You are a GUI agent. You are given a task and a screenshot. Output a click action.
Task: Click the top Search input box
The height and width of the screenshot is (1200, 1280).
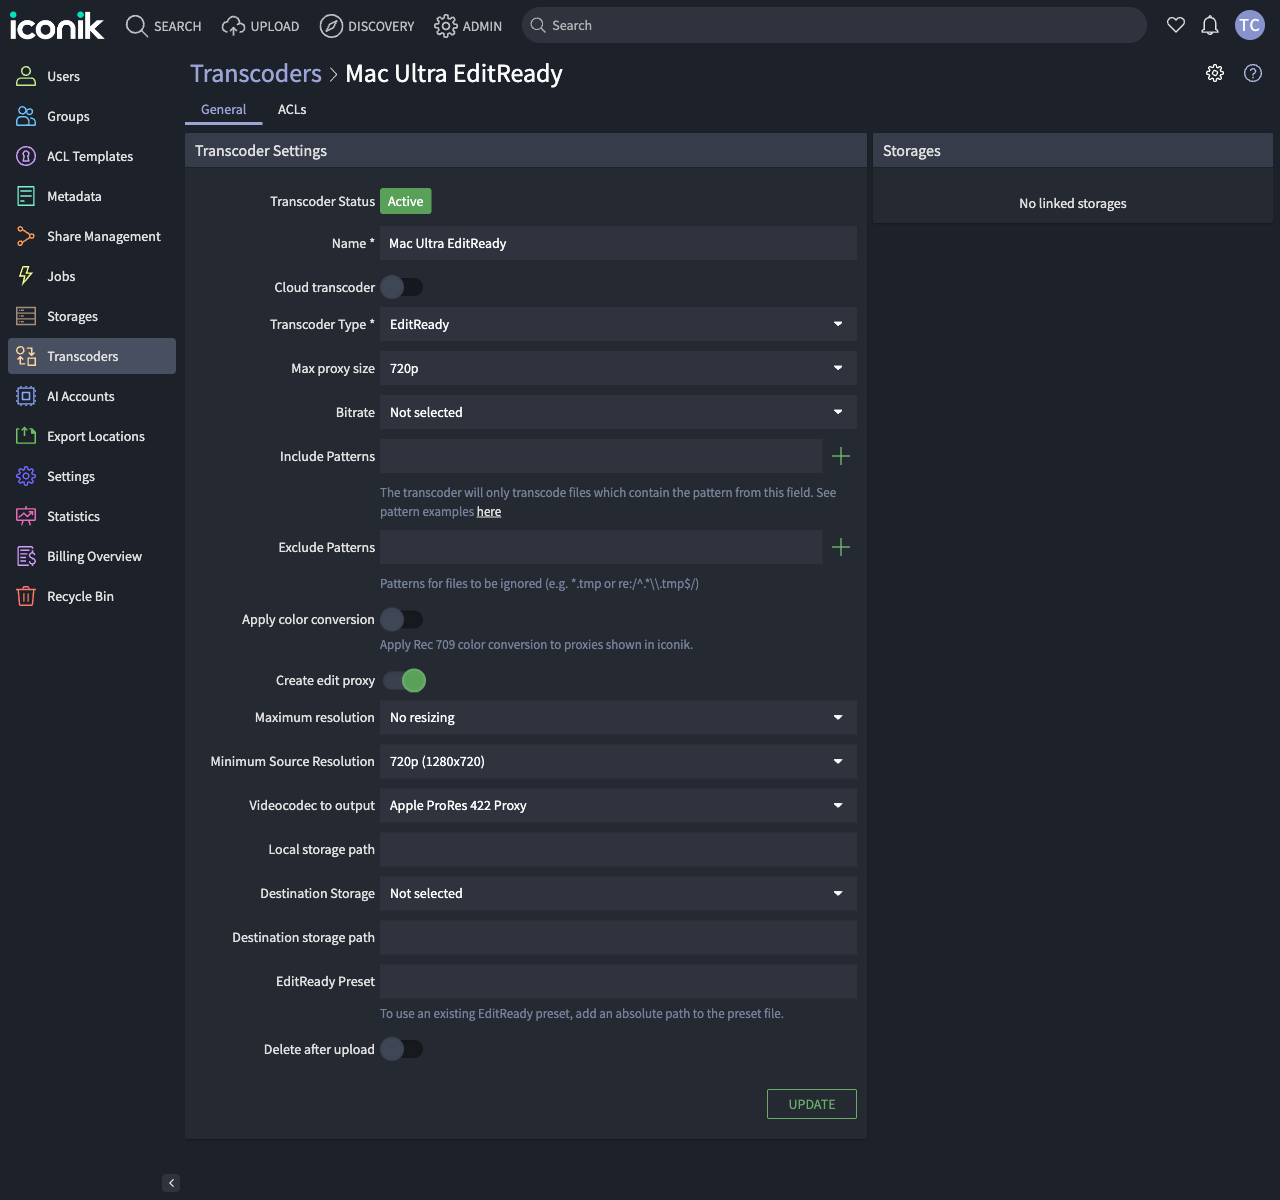click(834, 25)
